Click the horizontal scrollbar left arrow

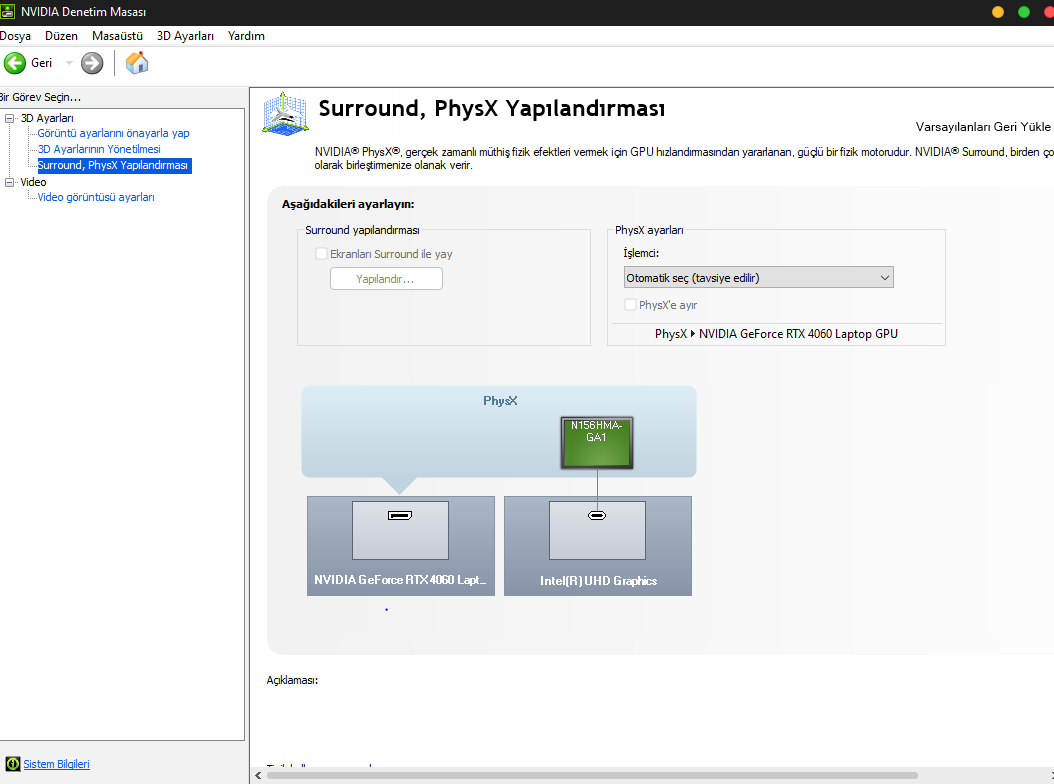tap(258, 775)
